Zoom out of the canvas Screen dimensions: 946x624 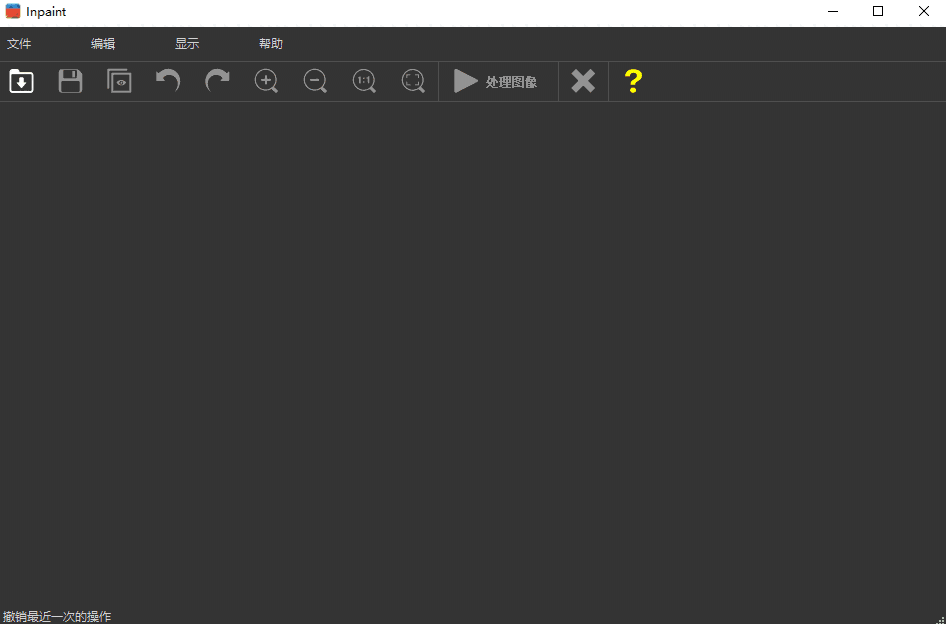pos(315,81)
